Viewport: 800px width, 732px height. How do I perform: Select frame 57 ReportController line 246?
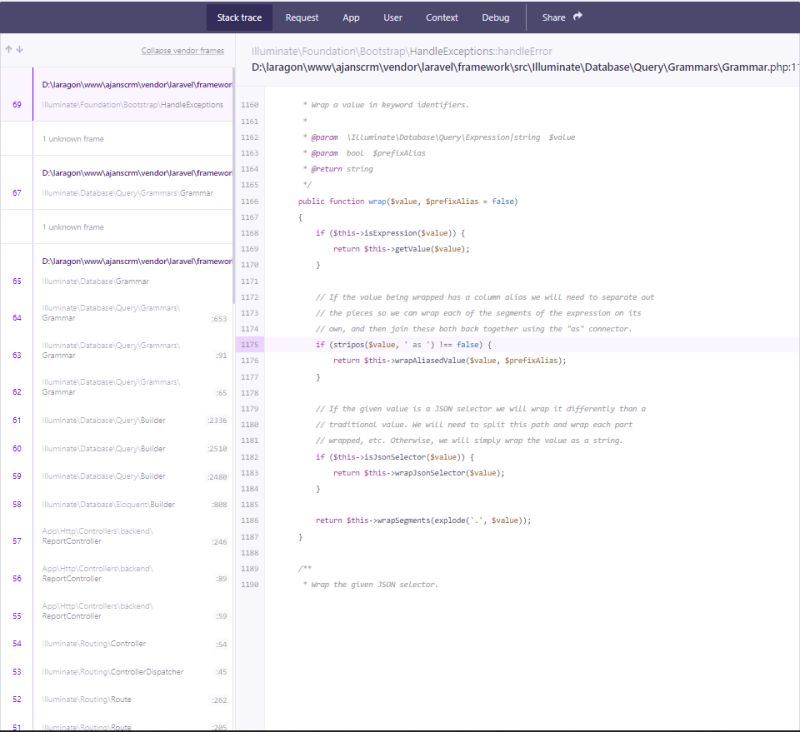tap(117, 536)
